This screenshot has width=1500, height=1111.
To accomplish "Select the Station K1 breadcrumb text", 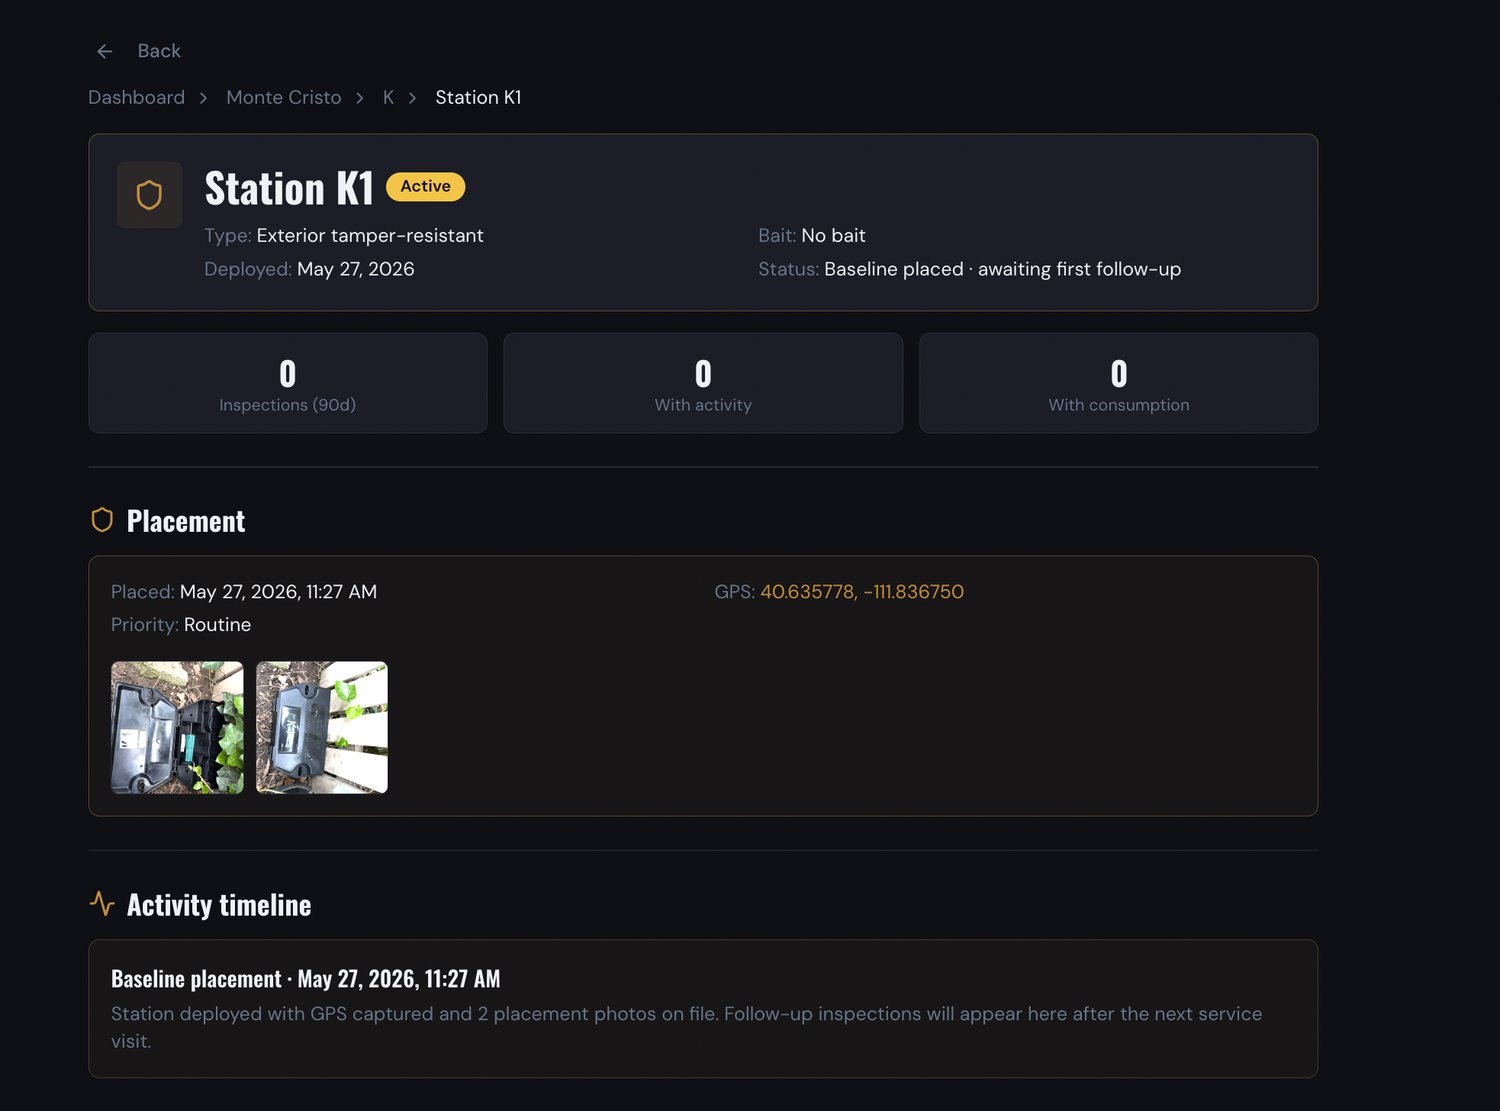I will tap(478, 97).
